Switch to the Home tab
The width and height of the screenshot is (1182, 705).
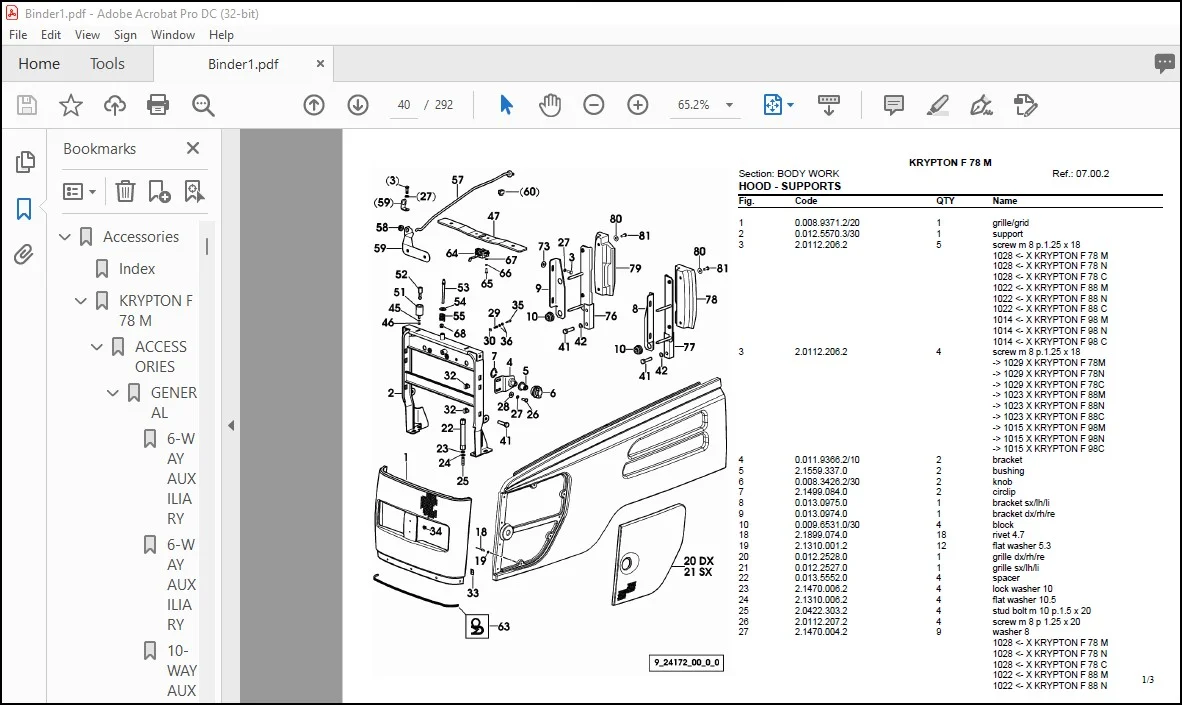click(x=39, y=64)
